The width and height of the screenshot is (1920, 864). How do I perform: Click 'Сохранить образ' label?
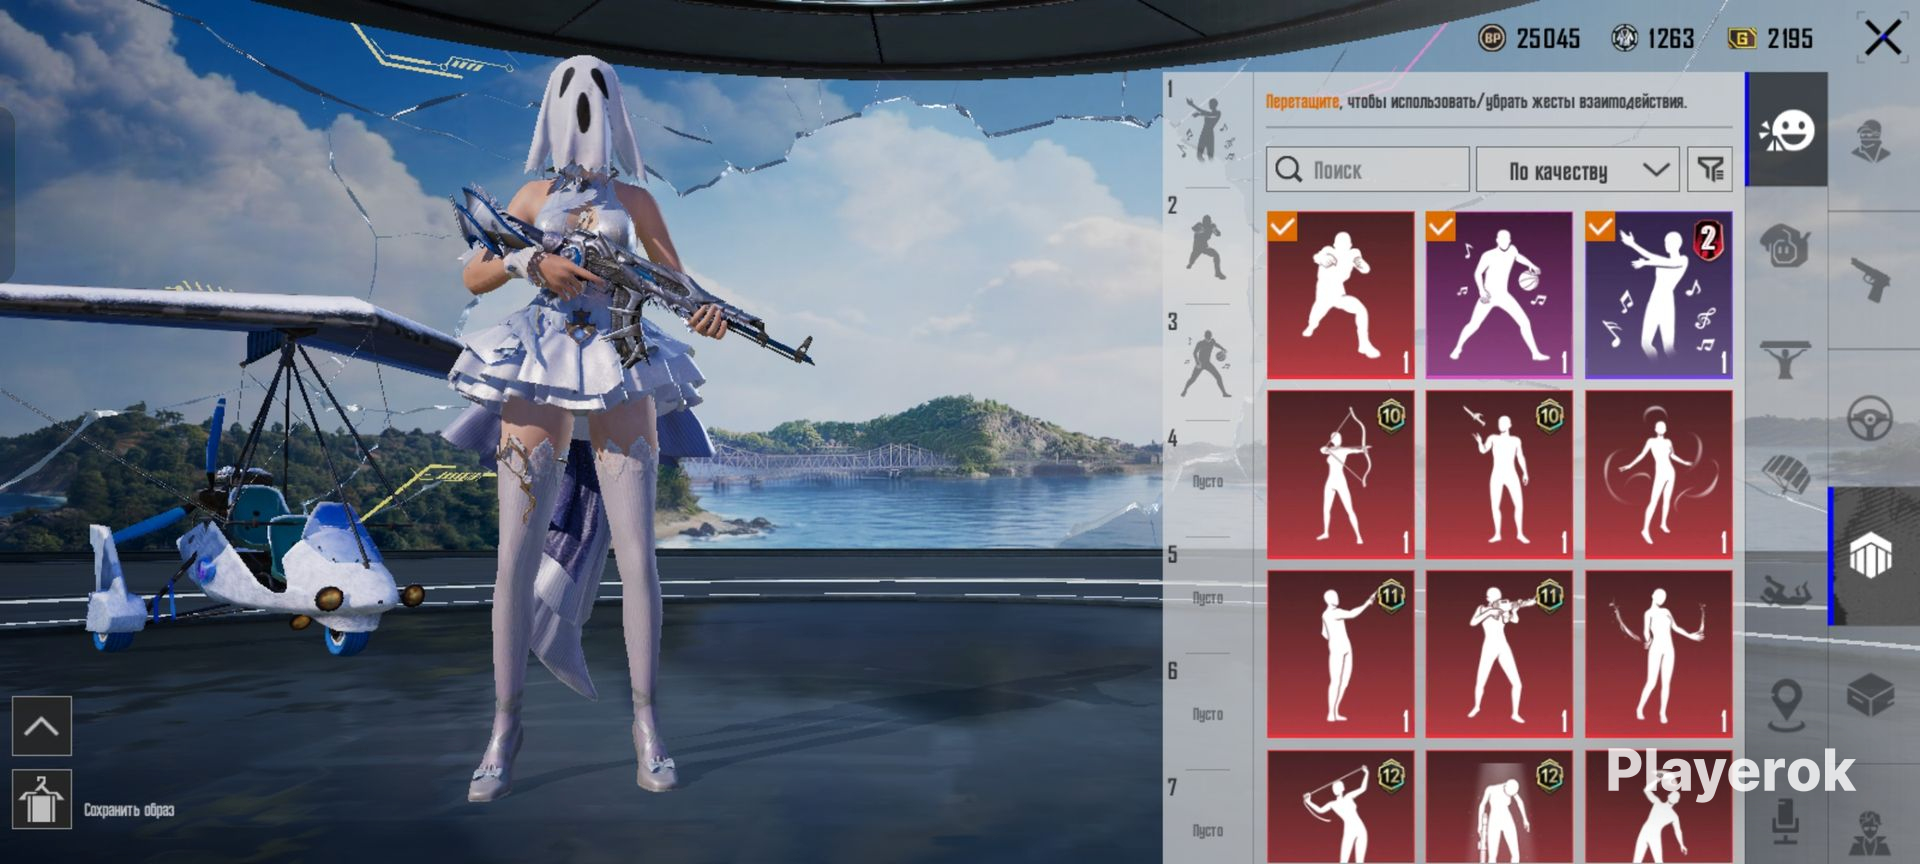click(x=129, y=810)
